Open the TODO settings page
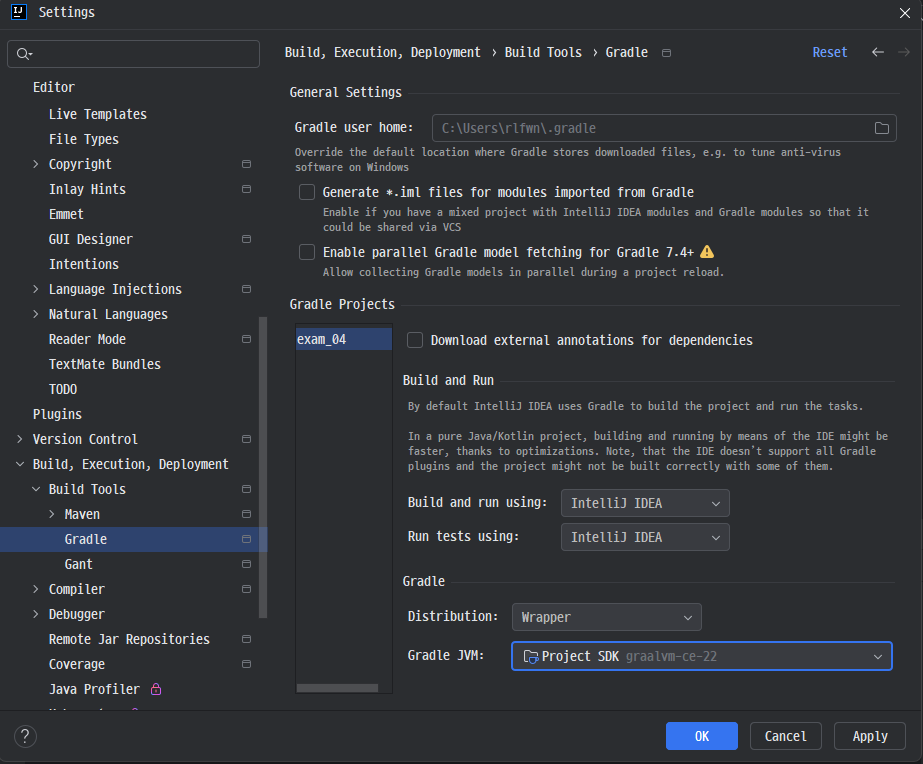 tap(63, 389)
